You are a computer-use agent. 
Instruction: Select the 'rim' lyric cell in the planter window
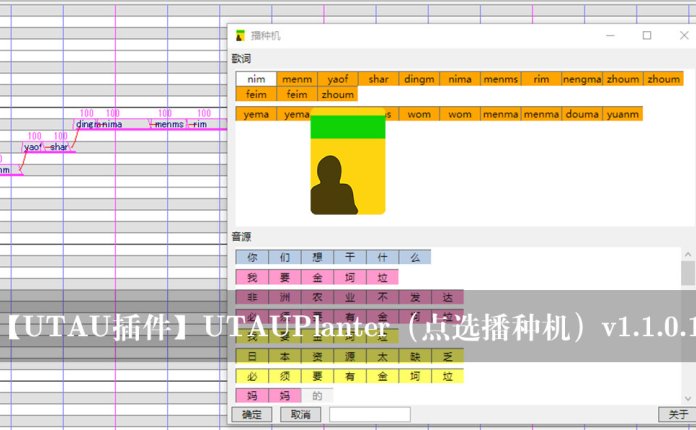542,79
